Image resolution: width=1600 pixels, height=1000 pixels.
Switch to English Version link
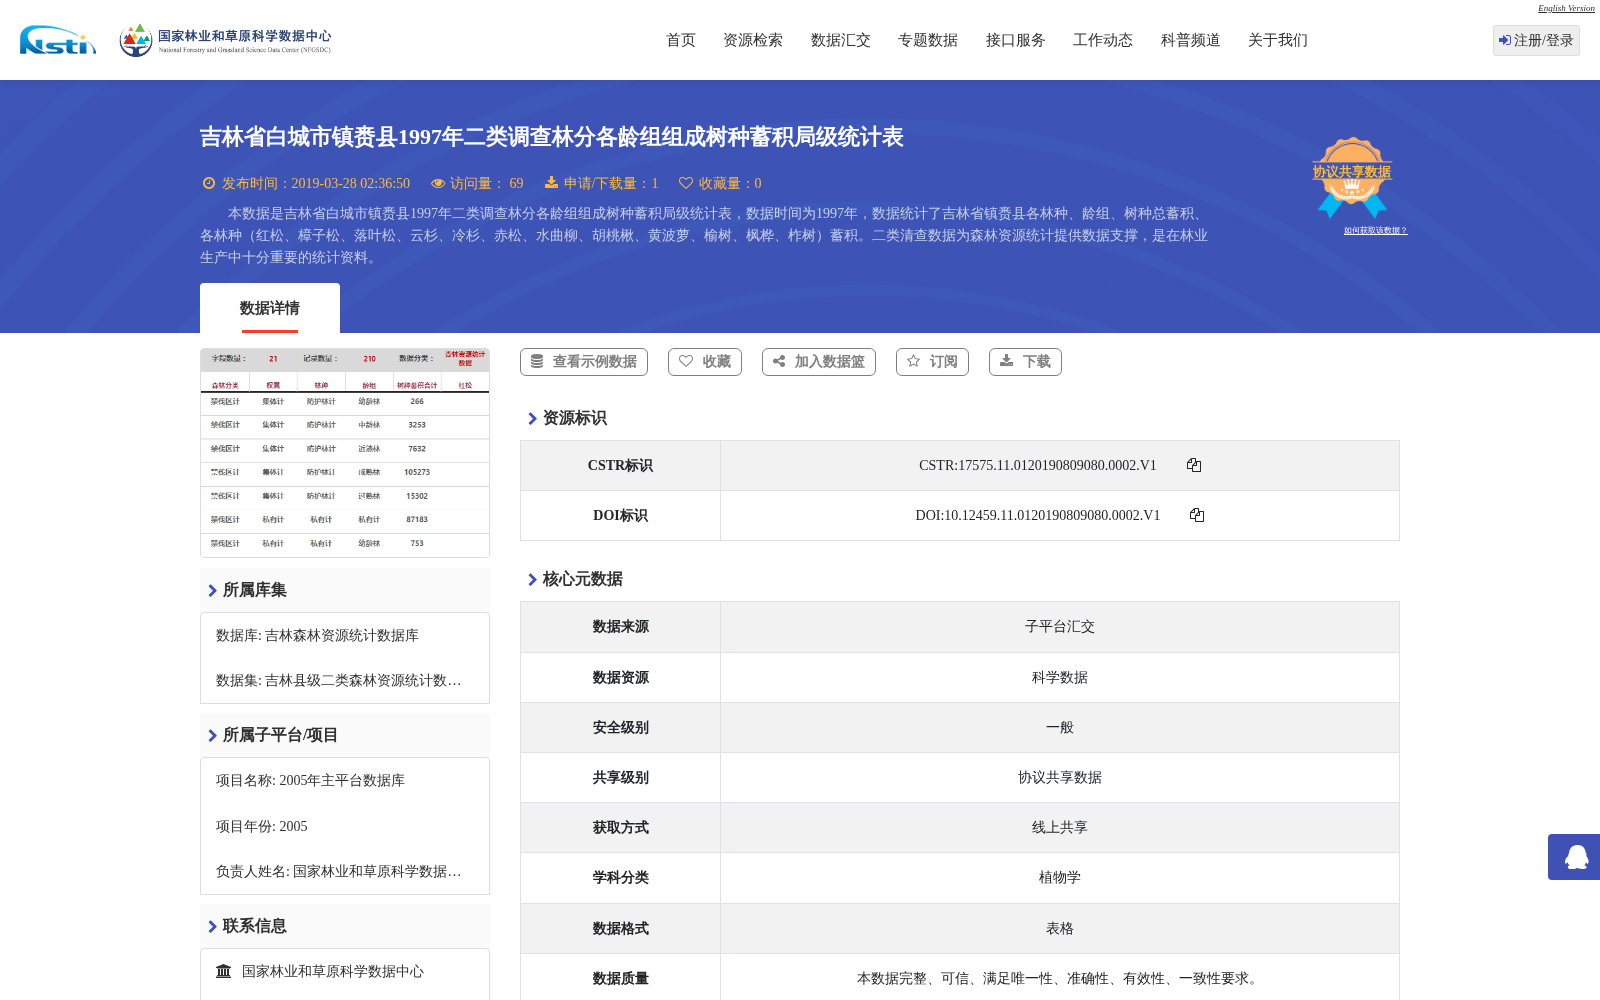click(1566, 8)
